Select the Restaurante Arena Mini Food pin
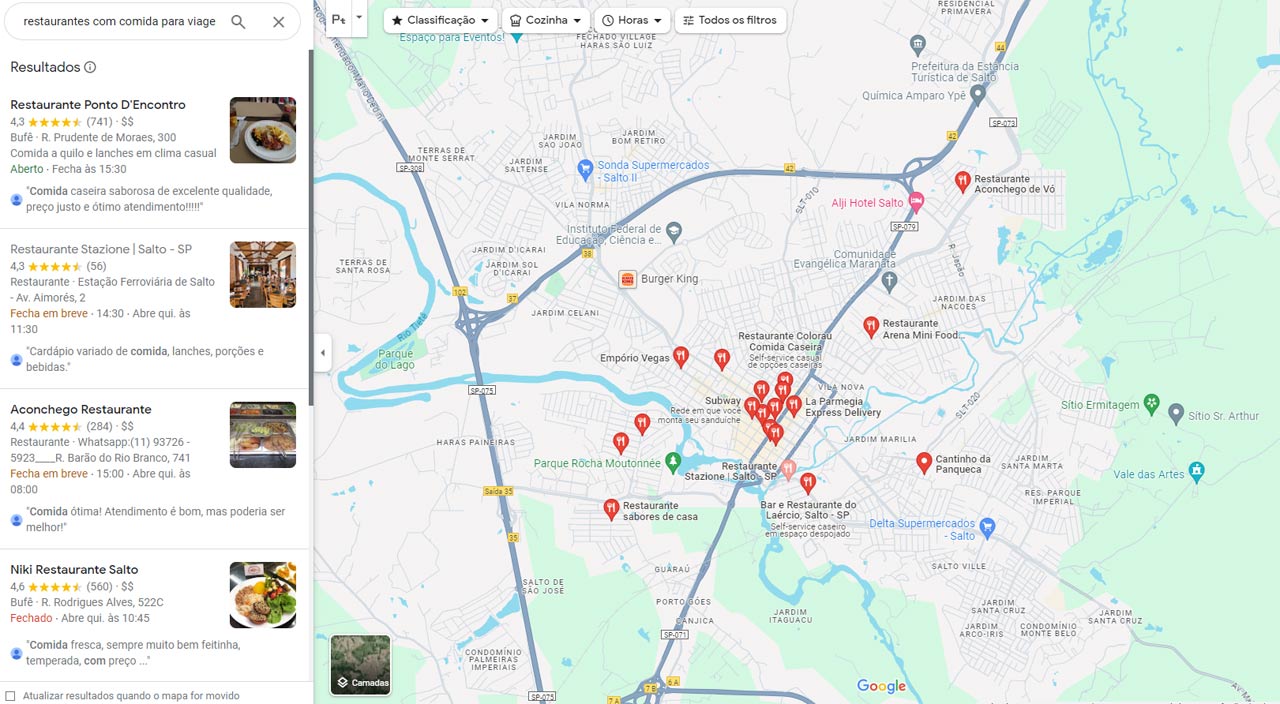Viewport: 1280px width, 704px height. pyautogui.click(x=871, y=326)
